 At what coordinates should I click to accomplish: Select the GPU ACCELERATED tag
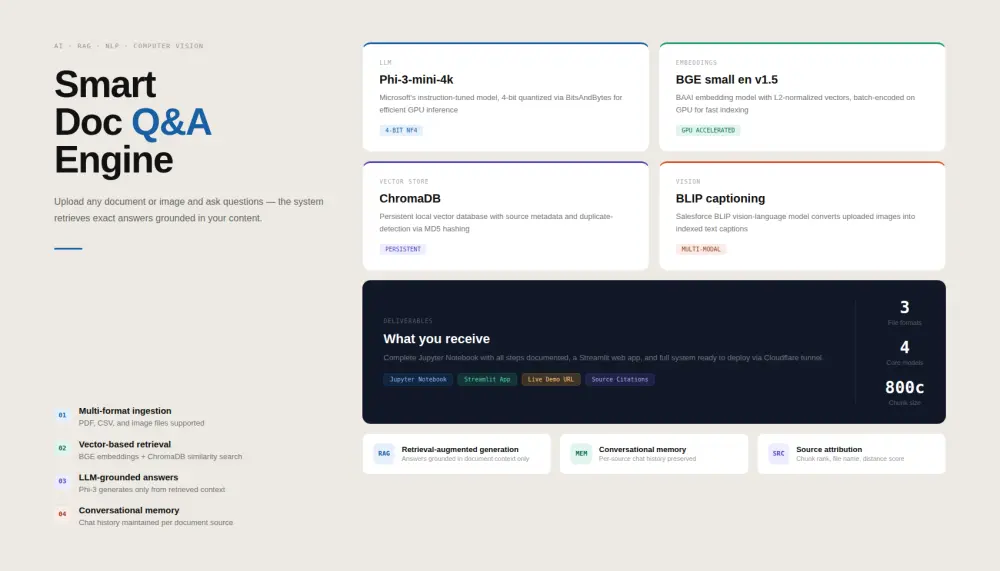[708, 130]
